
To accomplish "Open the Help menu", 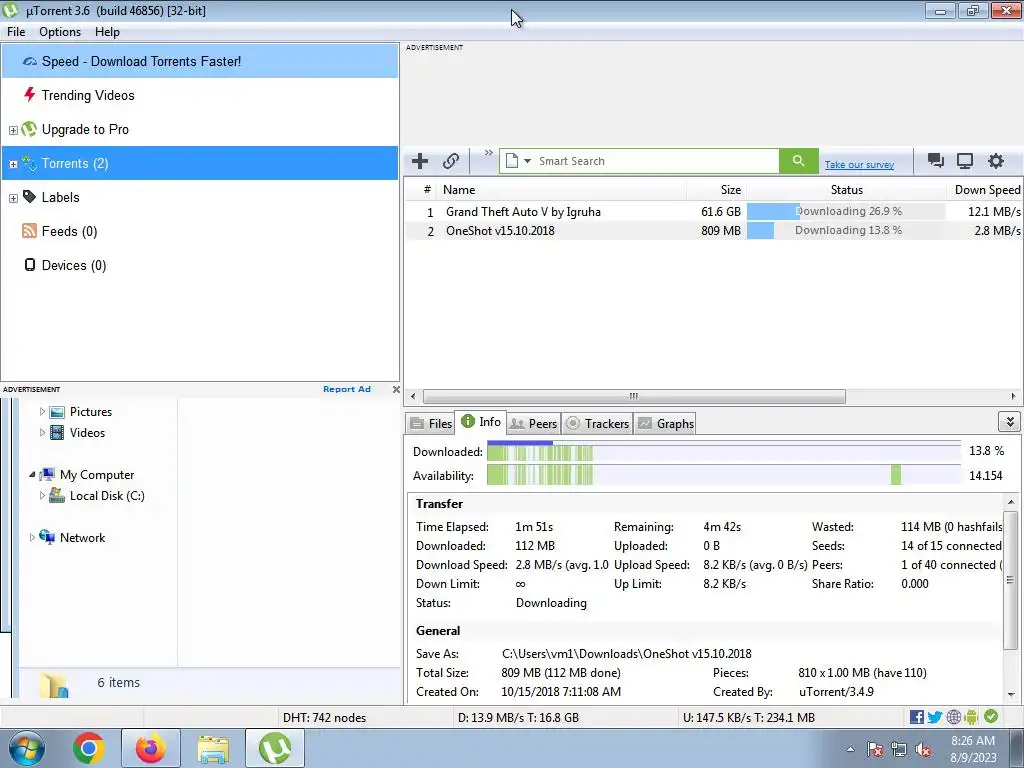I will click(x=107, y=32).
